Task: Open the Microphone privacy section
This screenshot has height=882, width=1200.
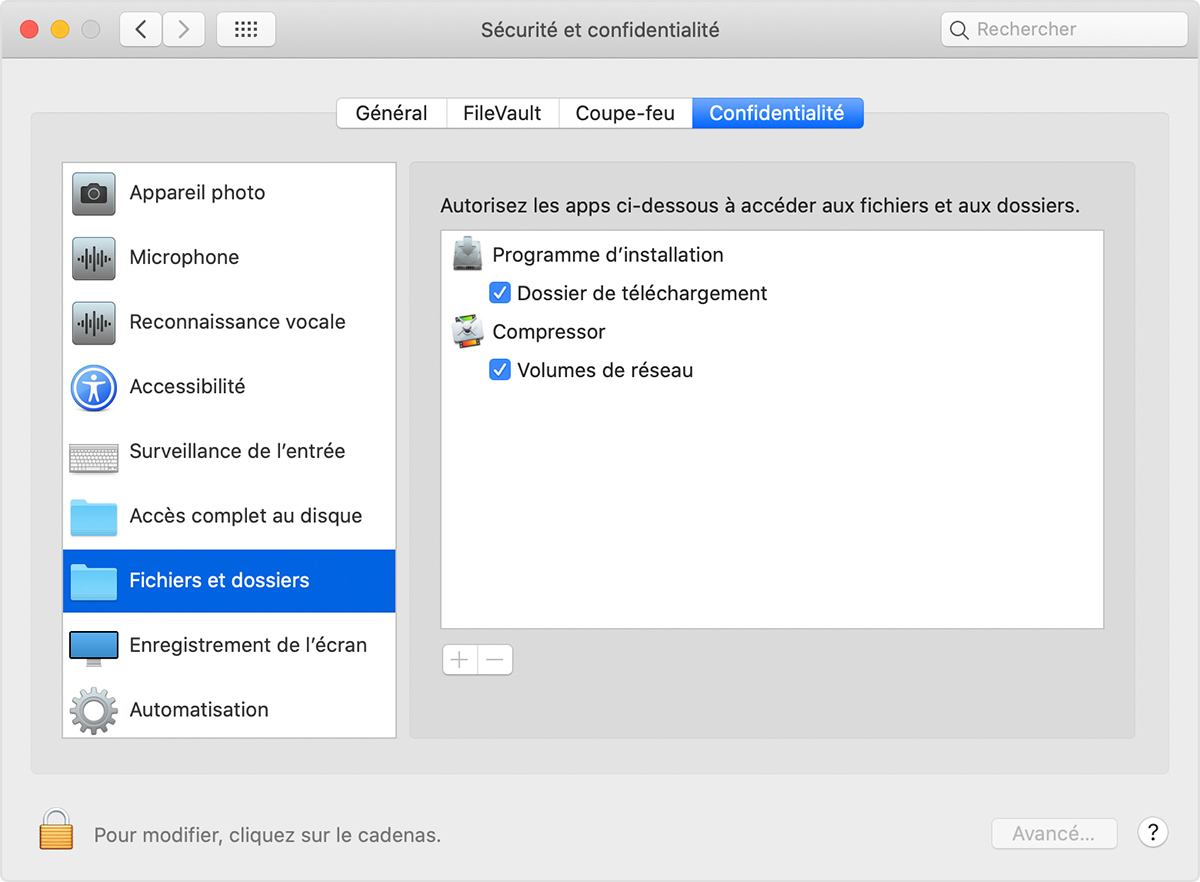Action: click(x=93, y=258)
